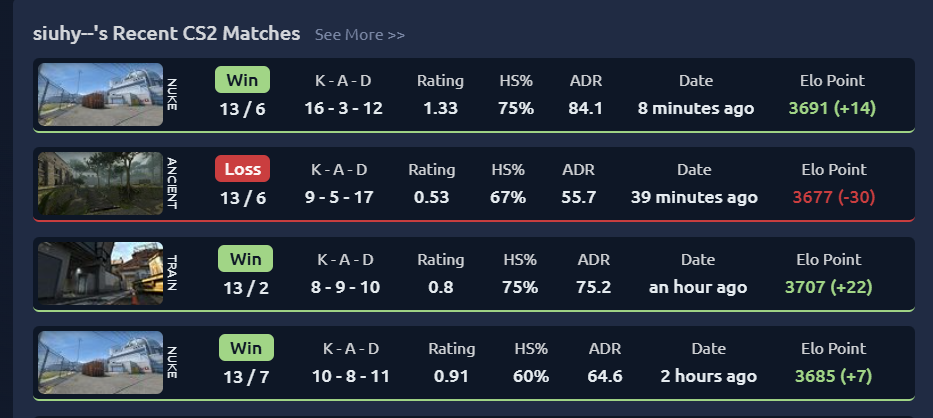Click the 0.53 rating on the Ancient match

click(x=431, y=197)
